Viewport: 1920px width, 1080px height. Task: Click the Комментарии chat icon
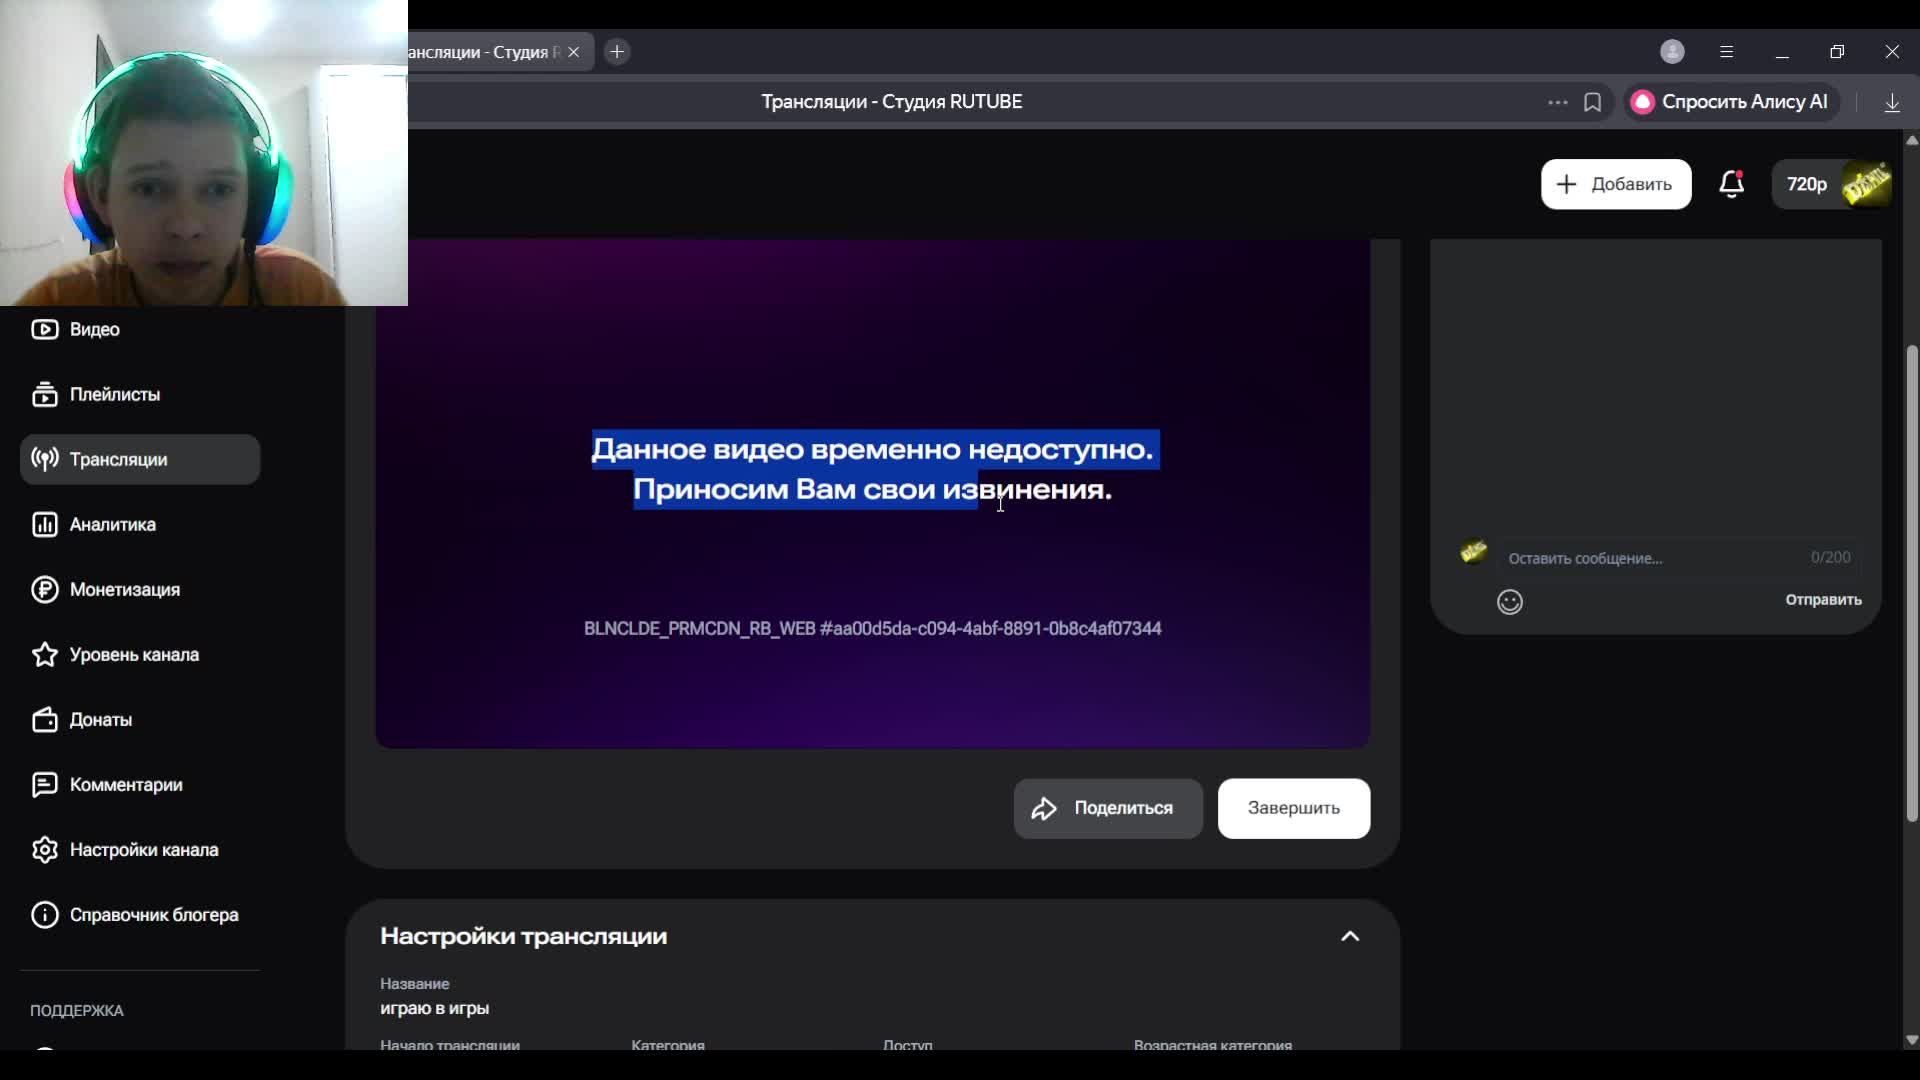tap(44, 785)
